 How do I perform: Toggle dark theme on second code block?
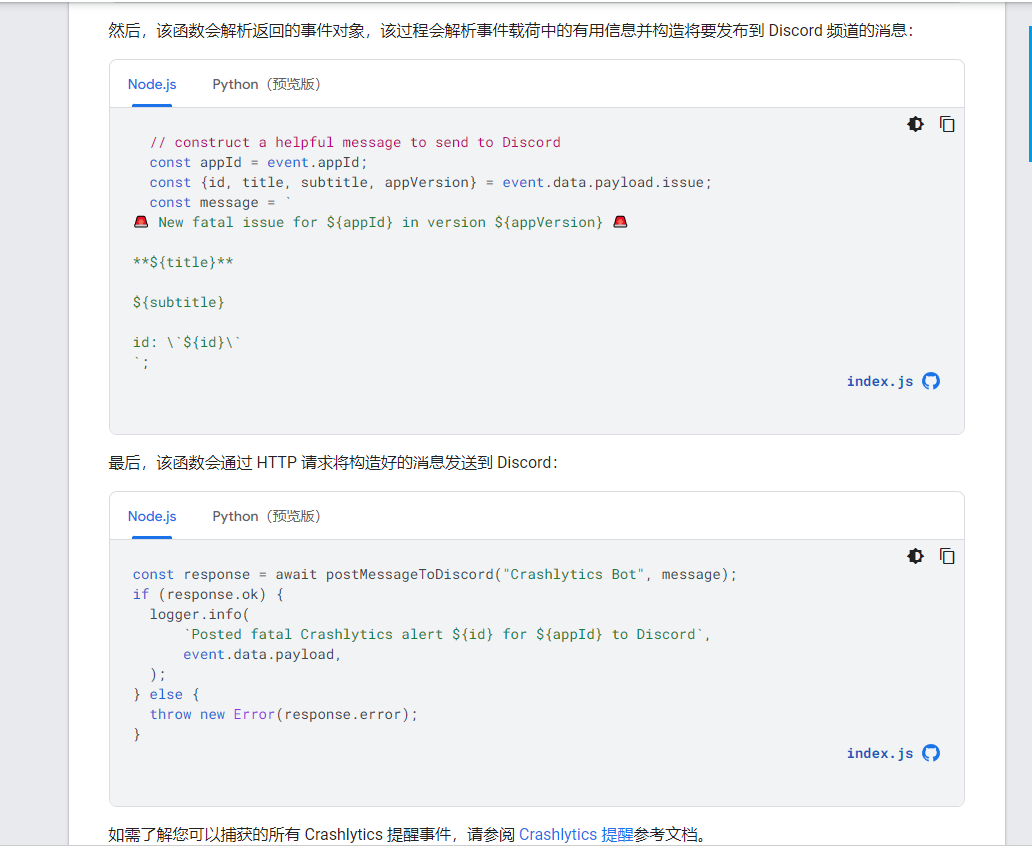[x=915, y=557]
